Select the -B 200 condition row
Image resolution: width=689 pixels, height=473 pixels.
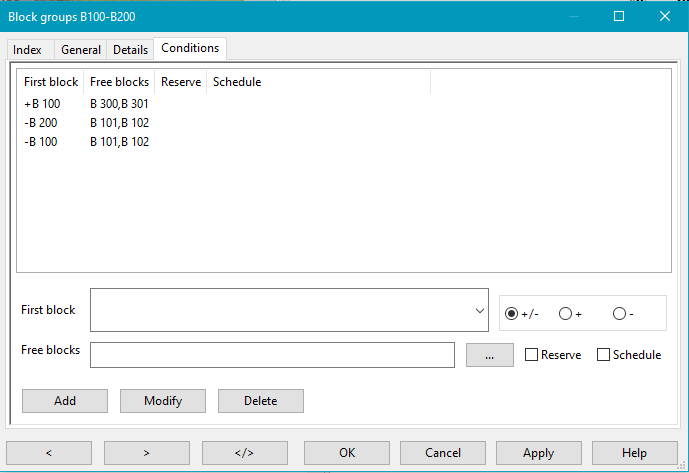pyautogui.click(x=41, y=123)
